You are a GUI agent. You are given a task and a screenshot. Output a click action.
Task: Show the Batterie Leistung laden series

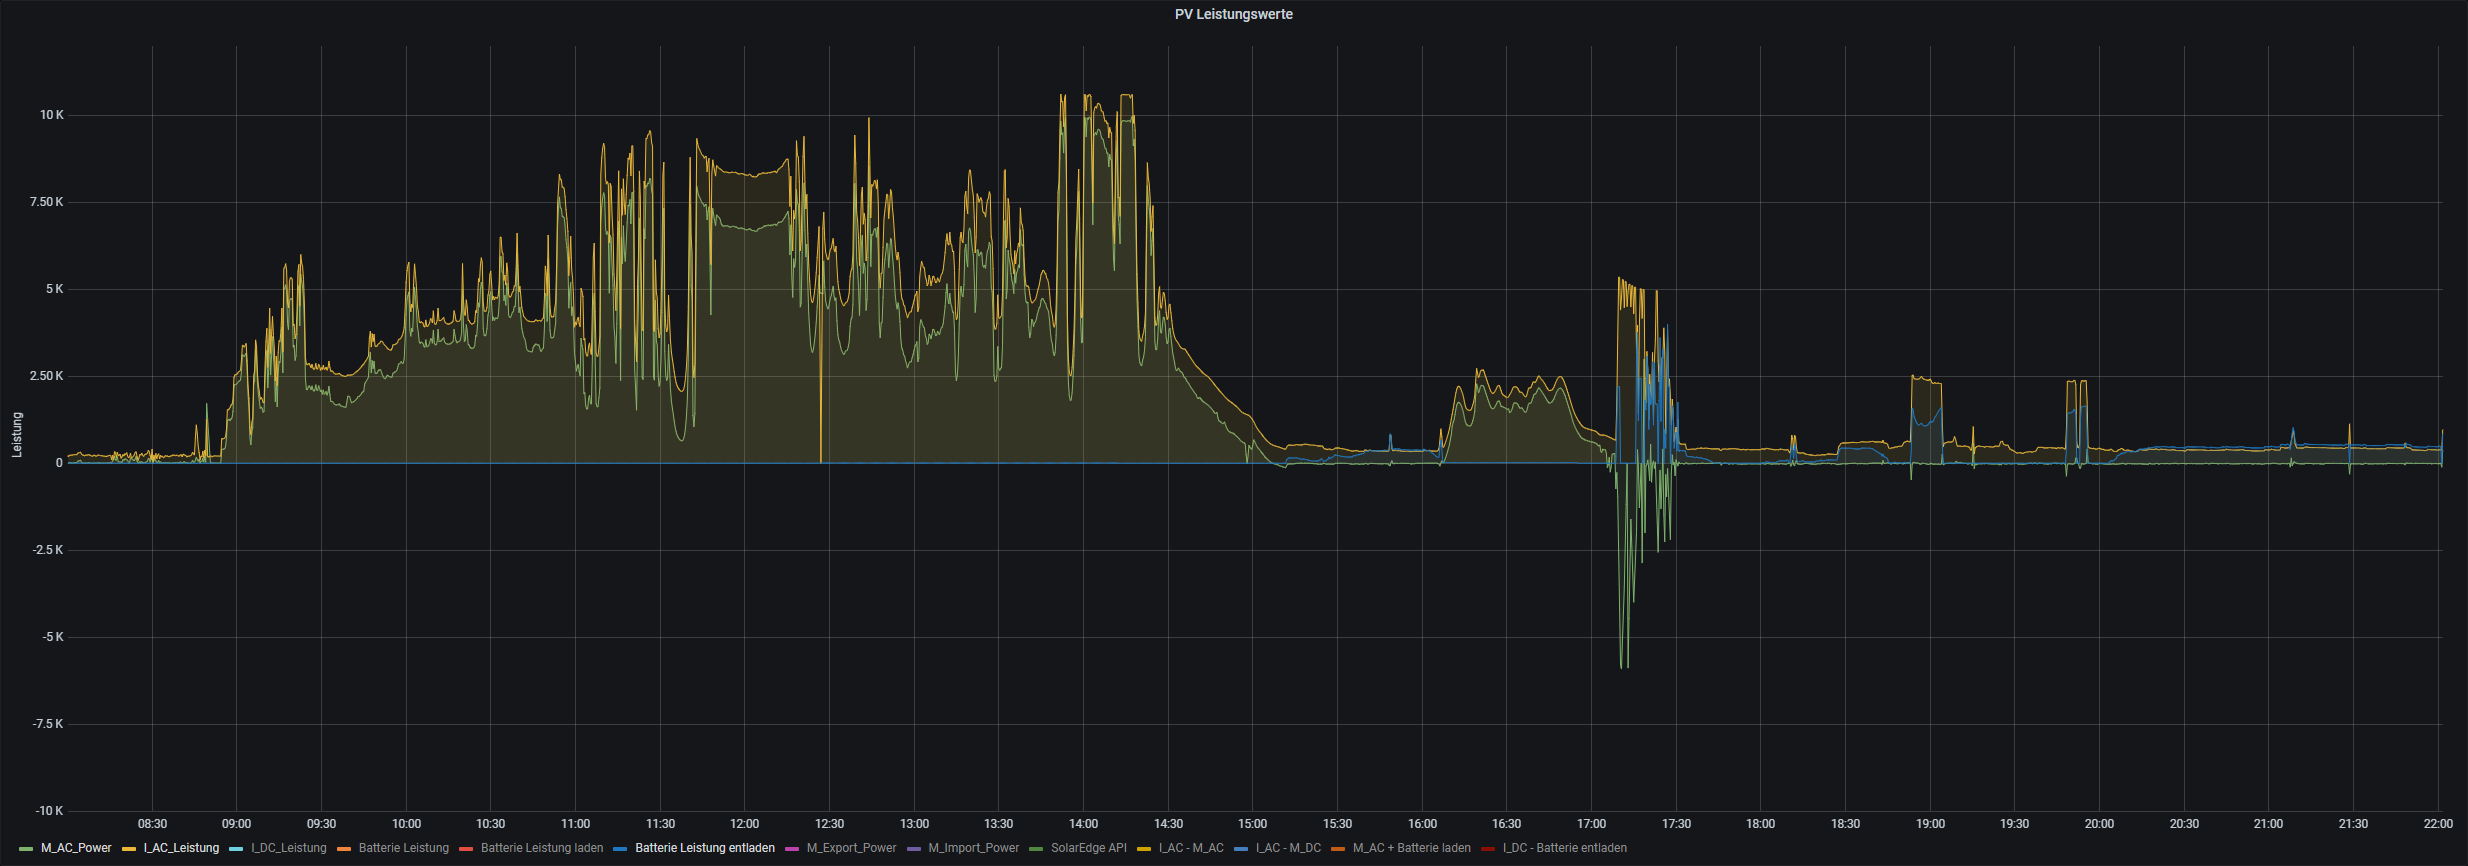541,848
